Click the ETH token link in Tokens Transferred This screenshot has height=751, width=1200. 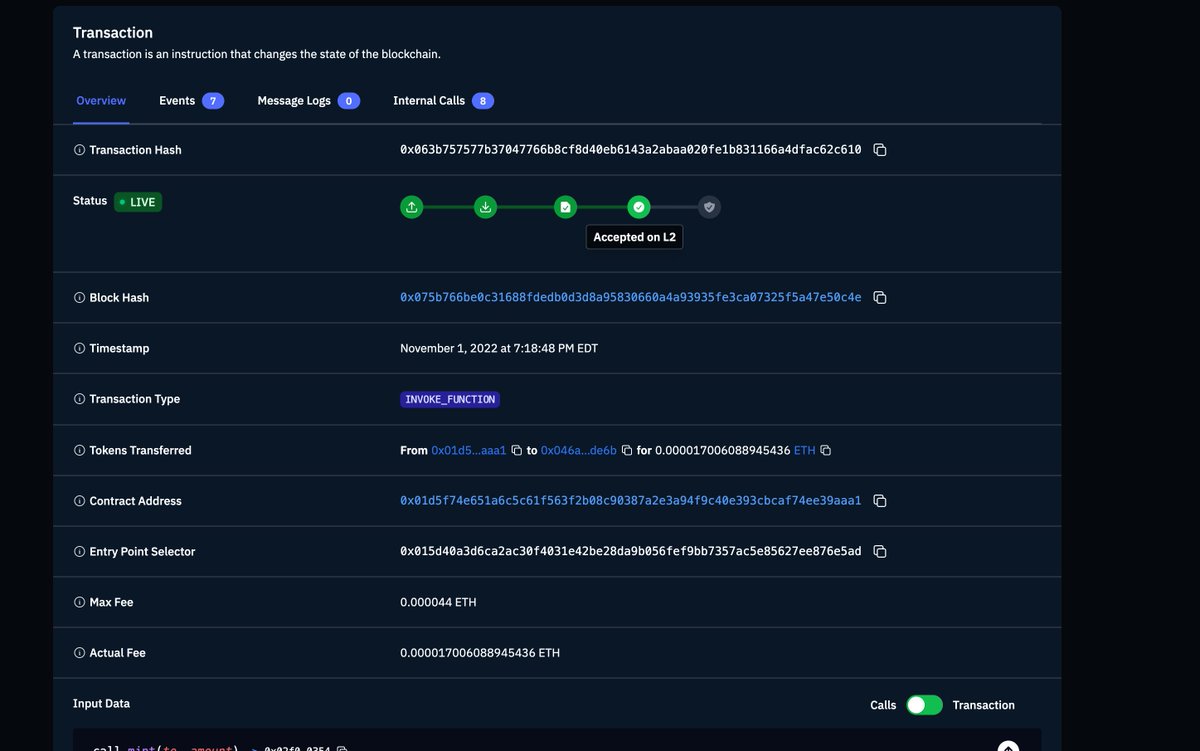(x=804, y=451)
